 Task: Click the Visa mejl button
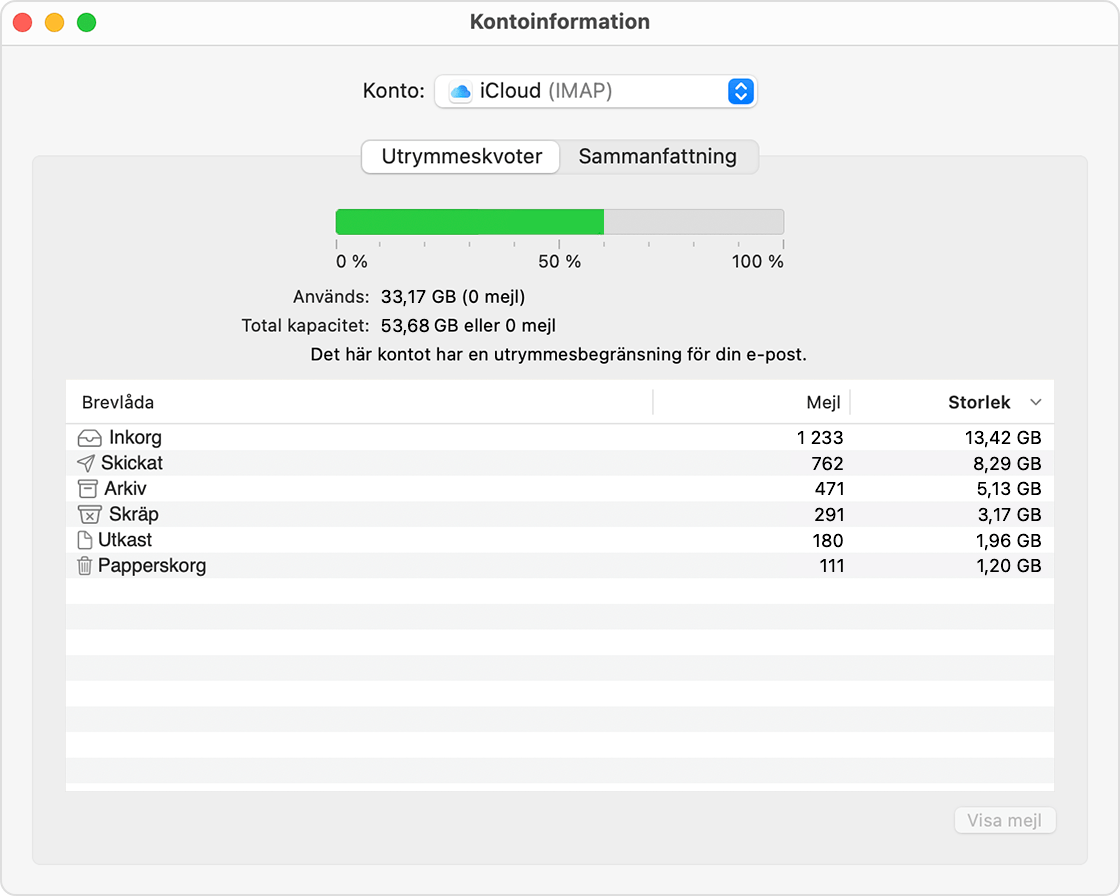(x=1004, y=820)
